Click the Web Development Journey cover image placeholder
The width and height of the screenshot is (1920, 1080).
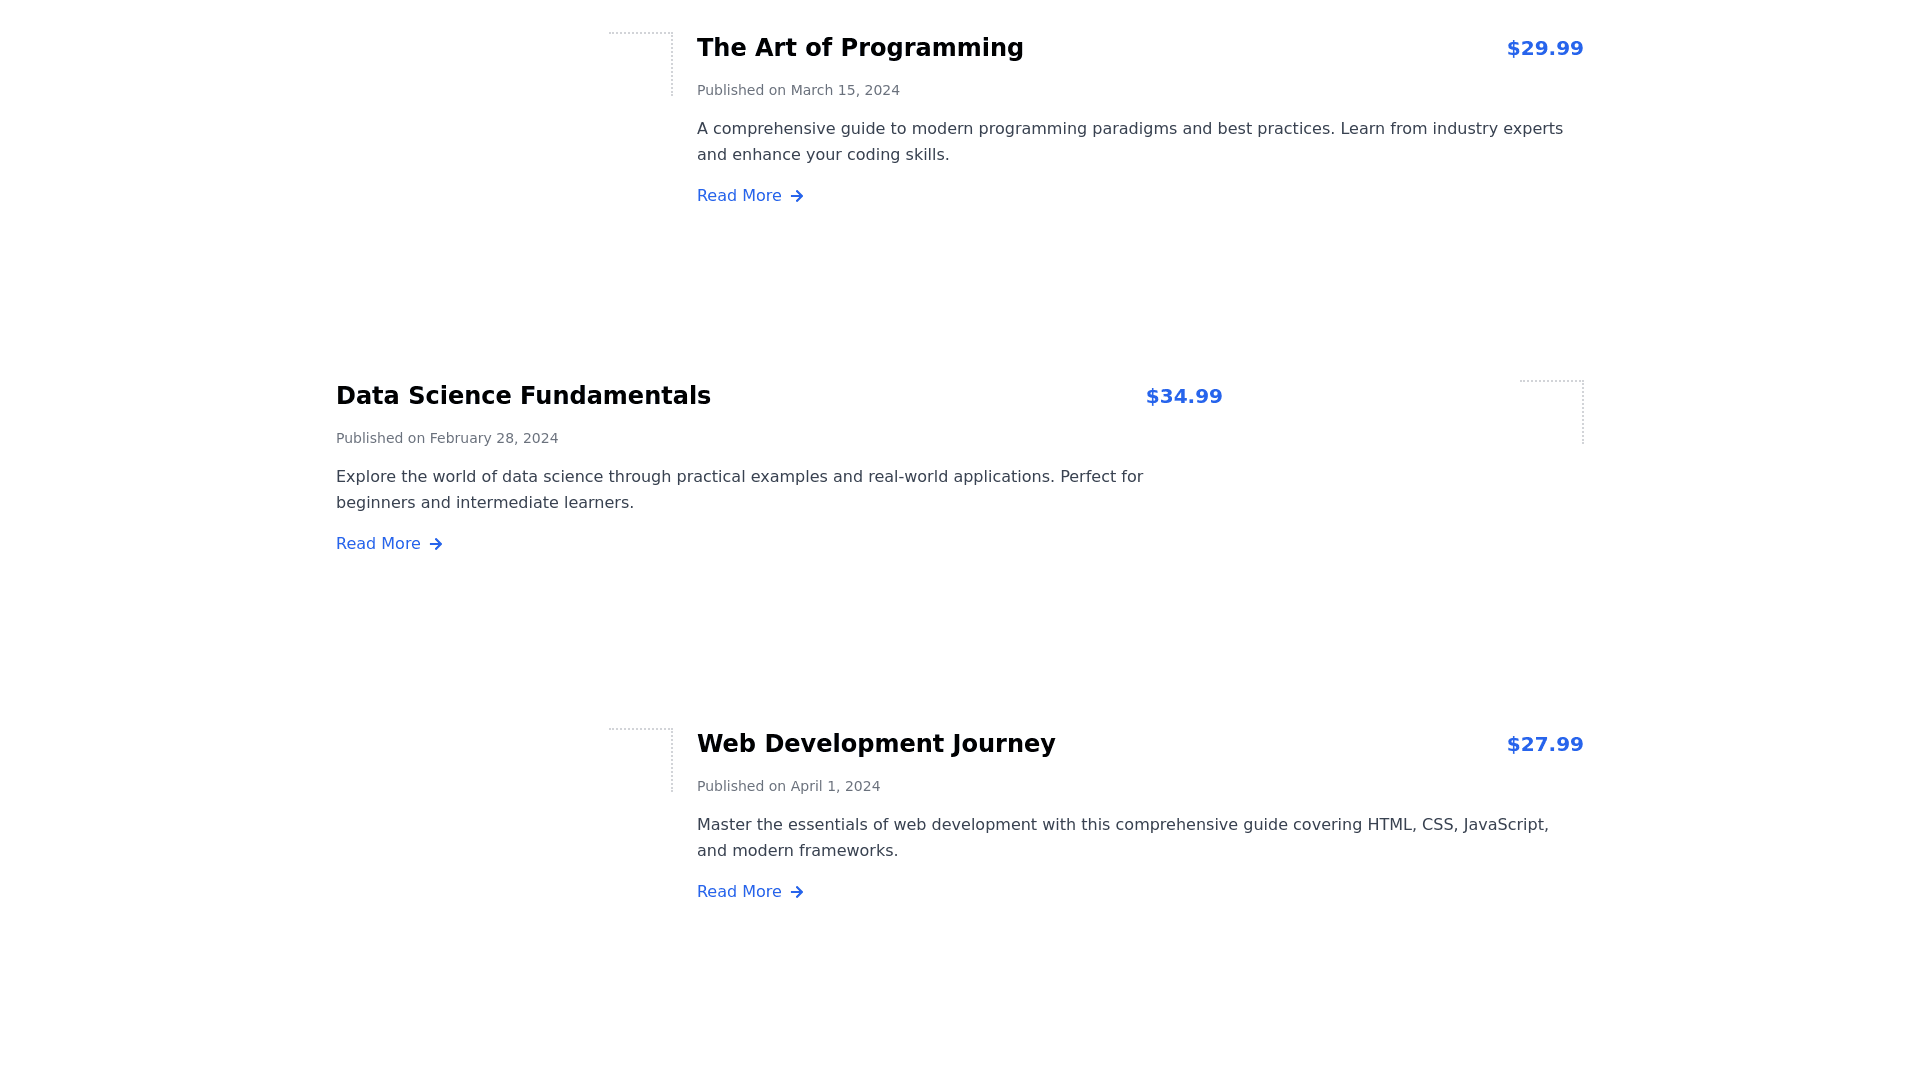641,760
